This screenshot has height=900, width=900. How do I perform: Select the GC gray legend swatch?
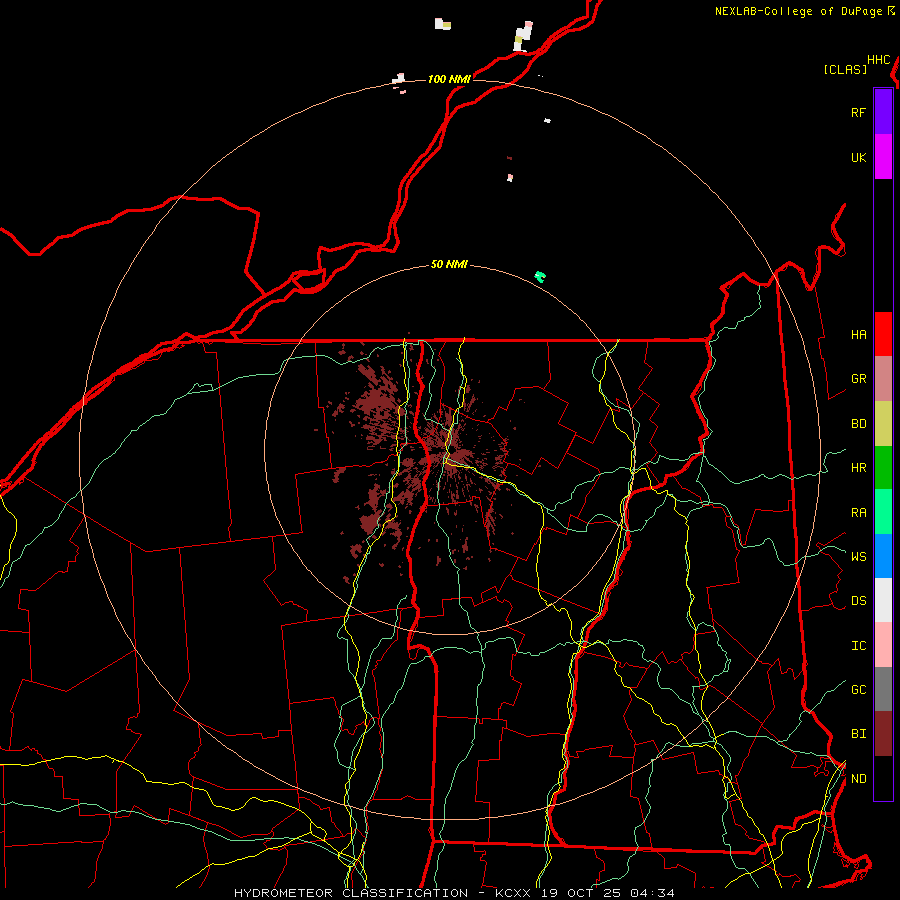(883, 689)
